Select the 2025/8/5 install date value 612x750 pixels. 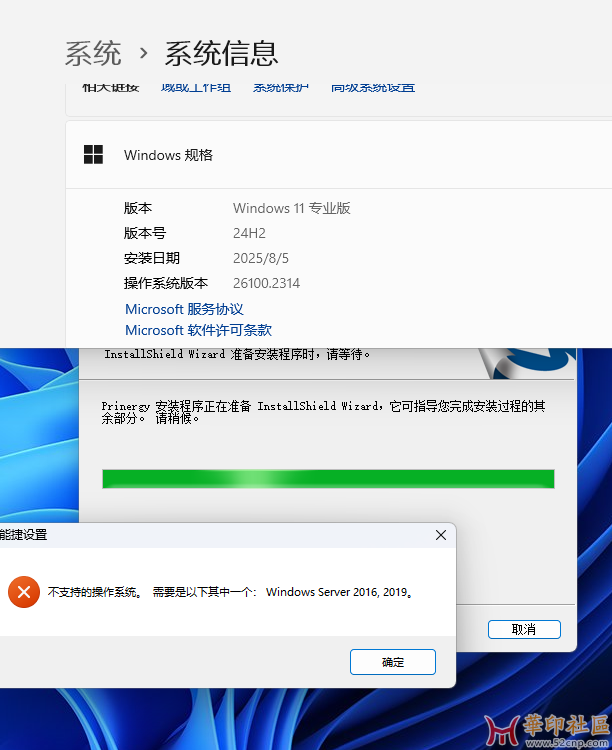[x=261, y=258]
